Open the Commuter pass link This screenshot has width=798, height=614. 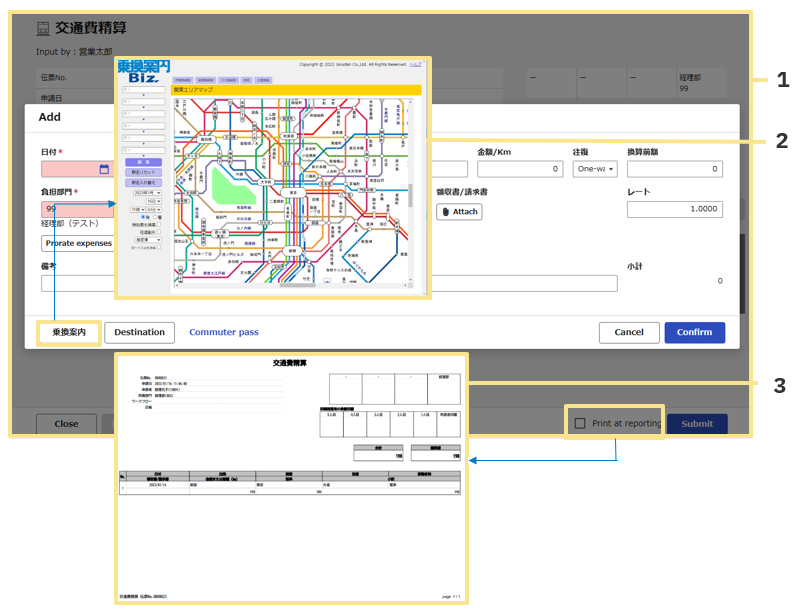tap(224, 332)
